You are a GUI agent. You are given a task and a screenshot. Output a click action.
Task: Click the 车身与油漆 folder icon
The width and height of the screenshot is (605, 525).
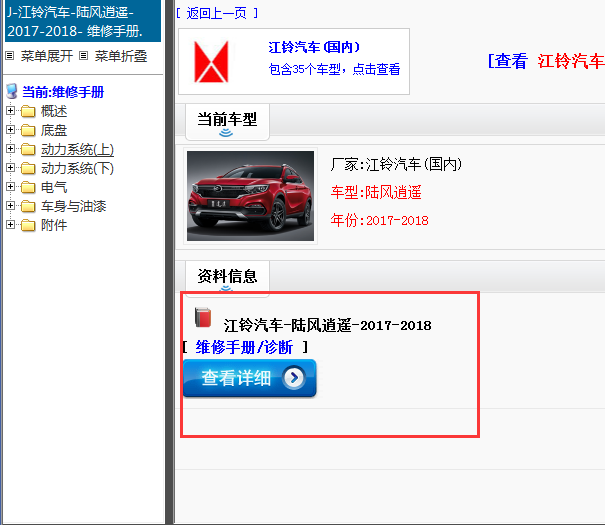(28, 206)
